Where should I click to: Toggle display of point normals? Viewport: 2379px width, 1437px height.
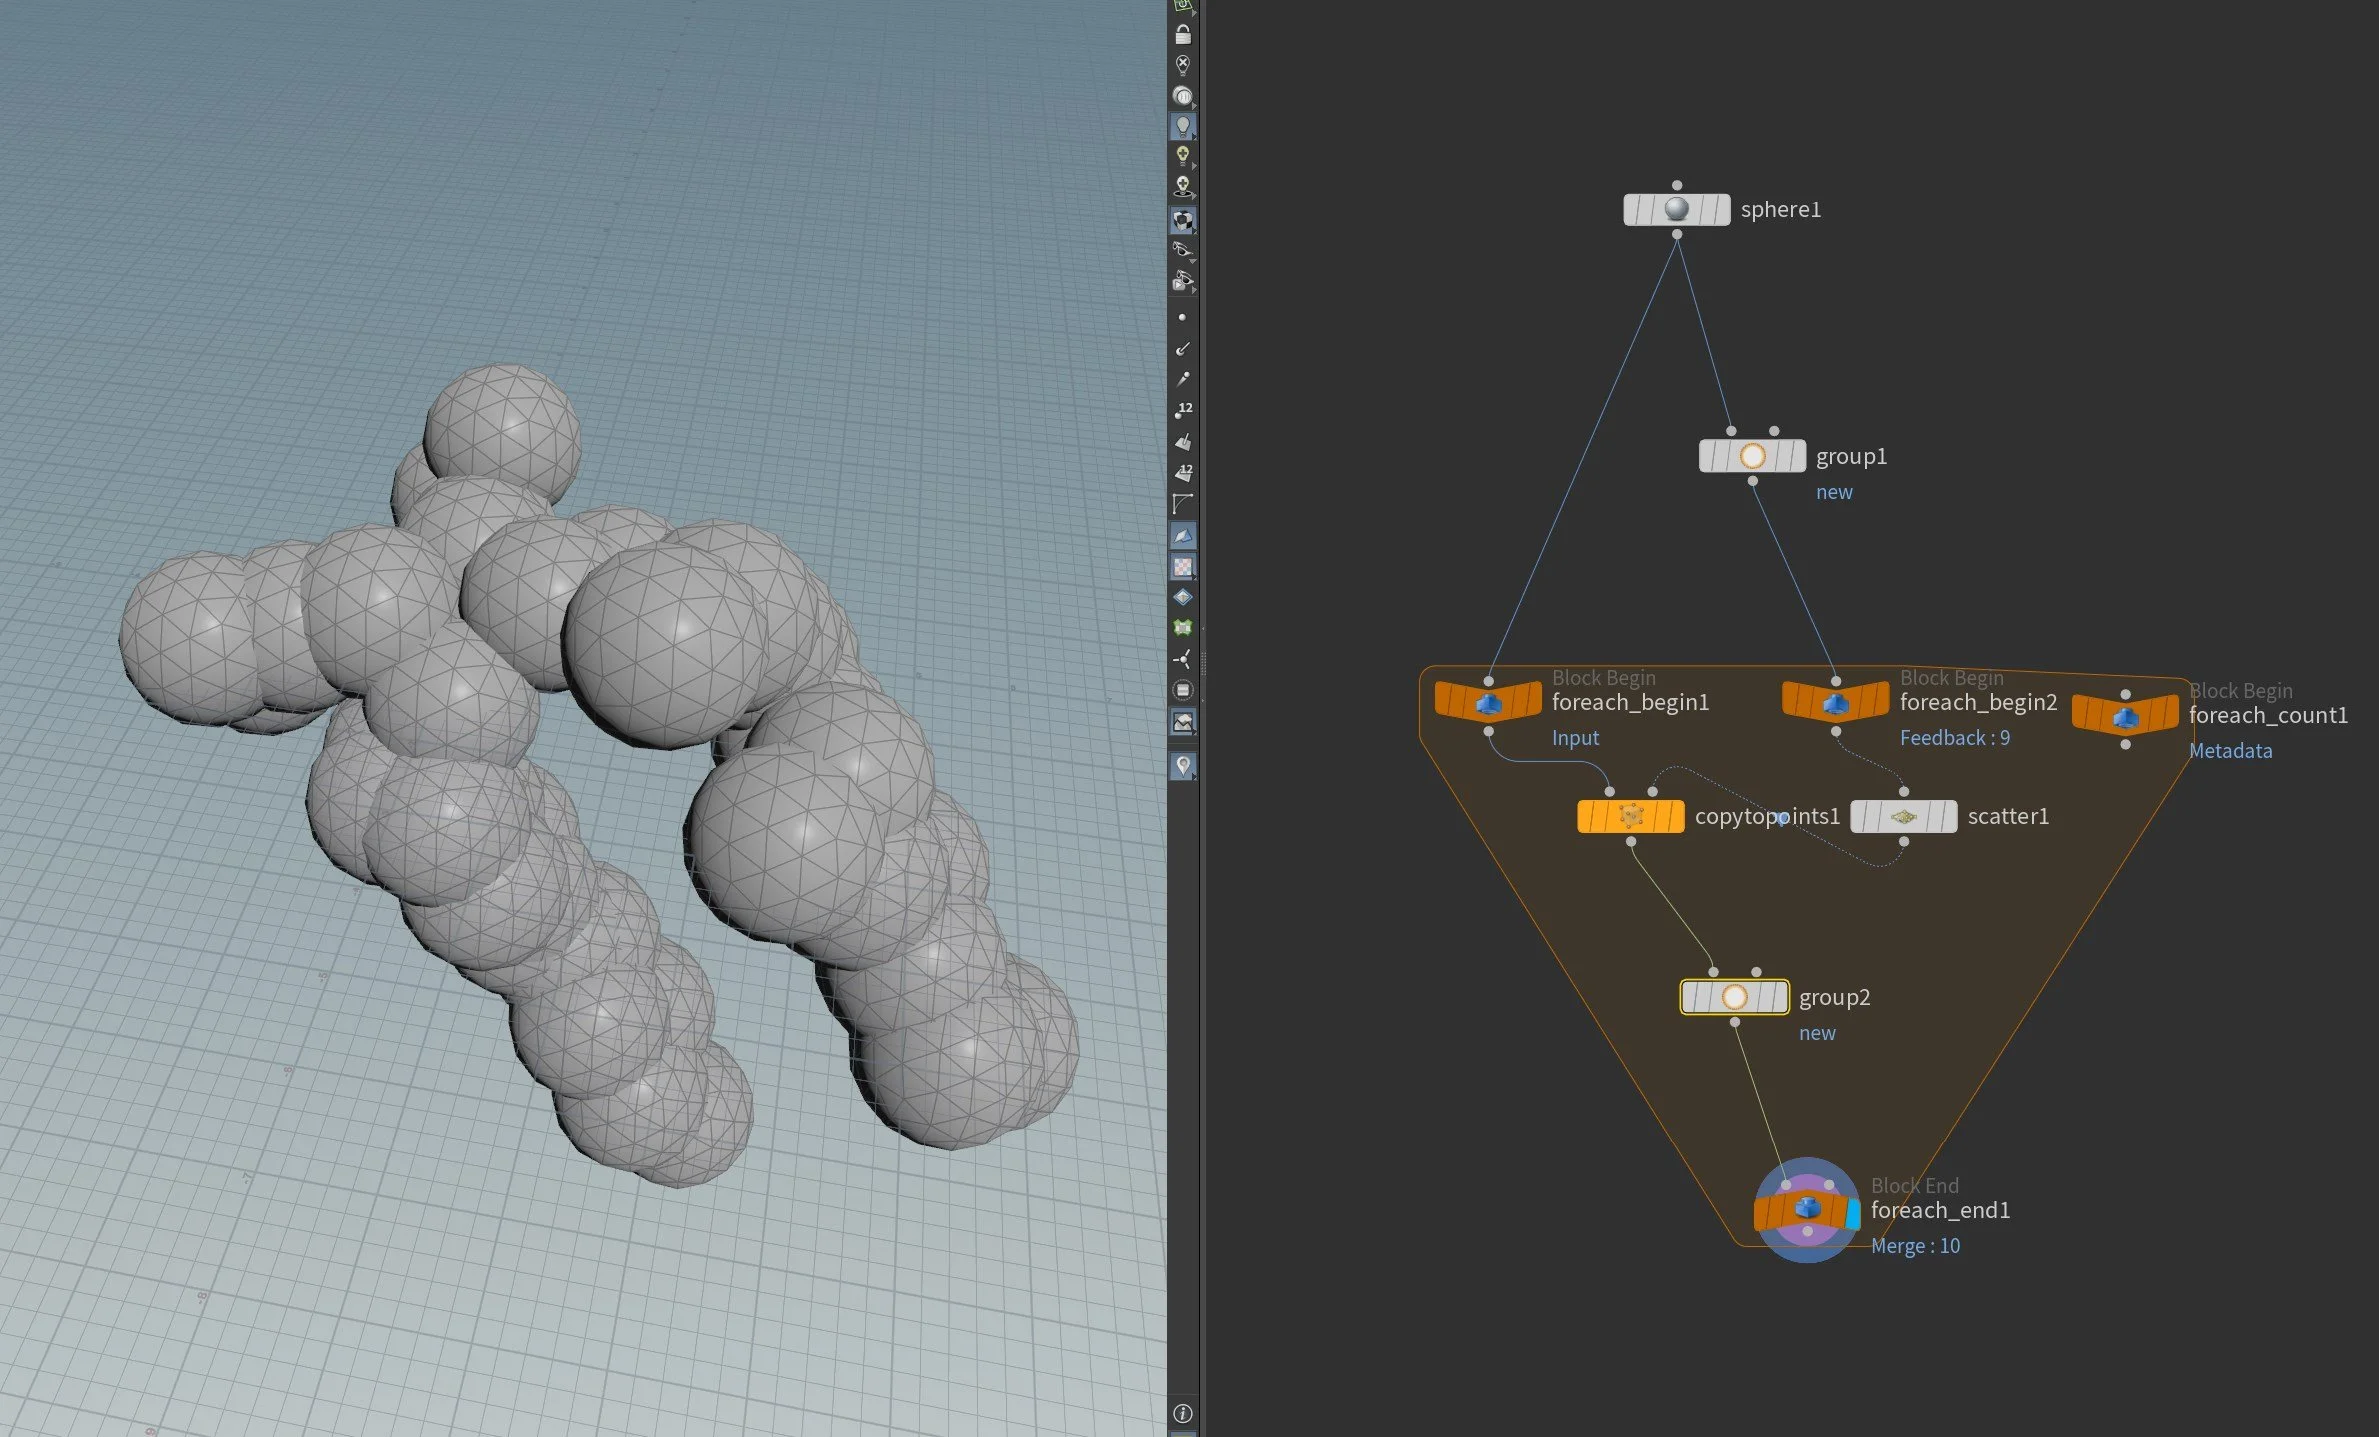(1182, 348)
